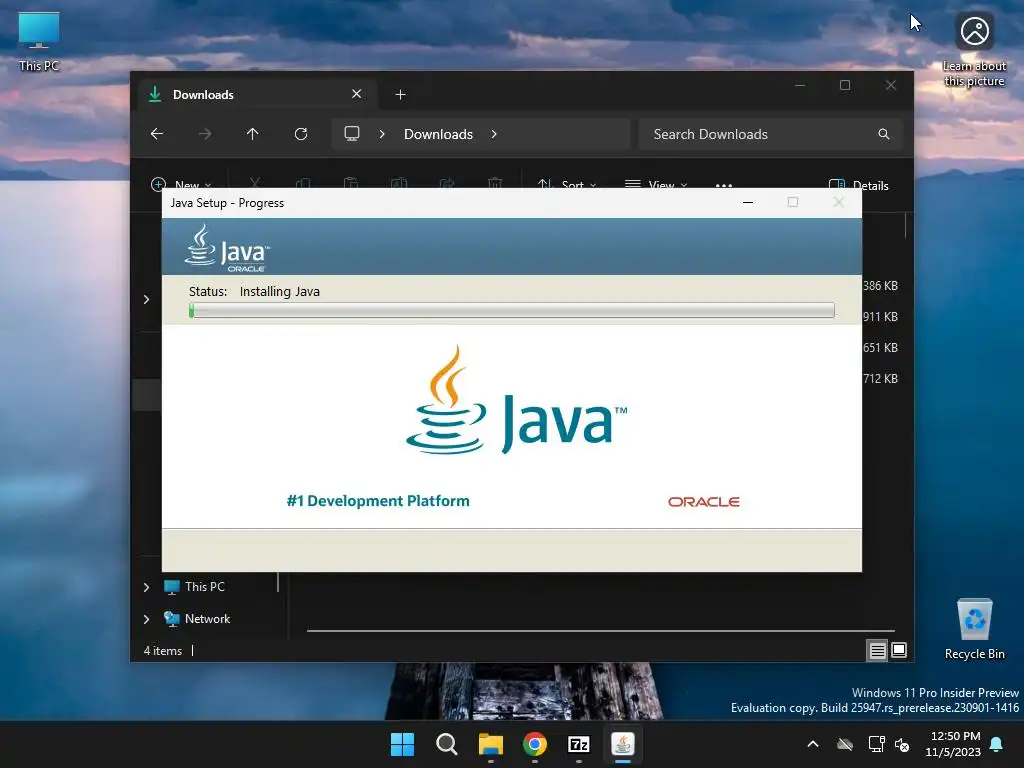Open the New dropdown in Explorer toolbar
This screenshot has width=1024, height=768.
tap(182, 185)
